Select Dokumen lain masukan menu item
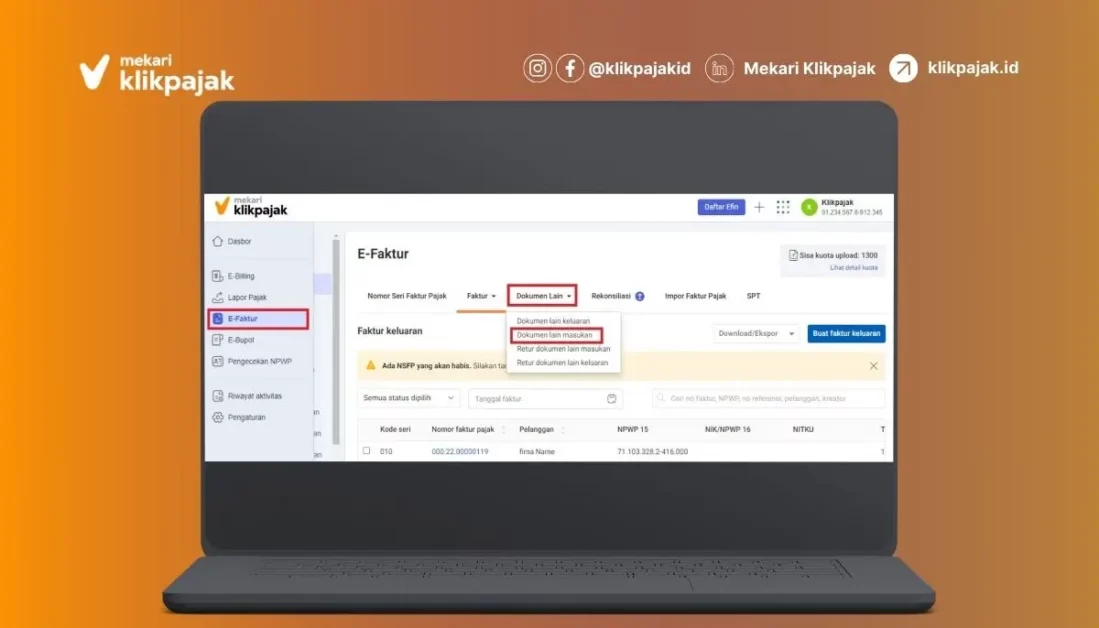 554,335
